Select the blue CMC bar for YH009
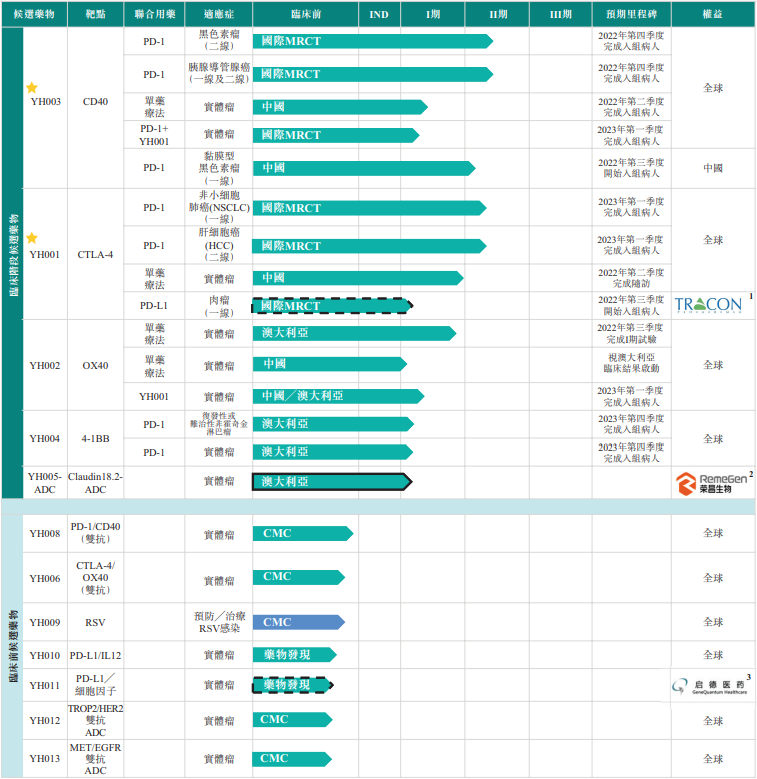Image resolution: width=757 pixels, height=779 pixels. click(x=298, y=622)
